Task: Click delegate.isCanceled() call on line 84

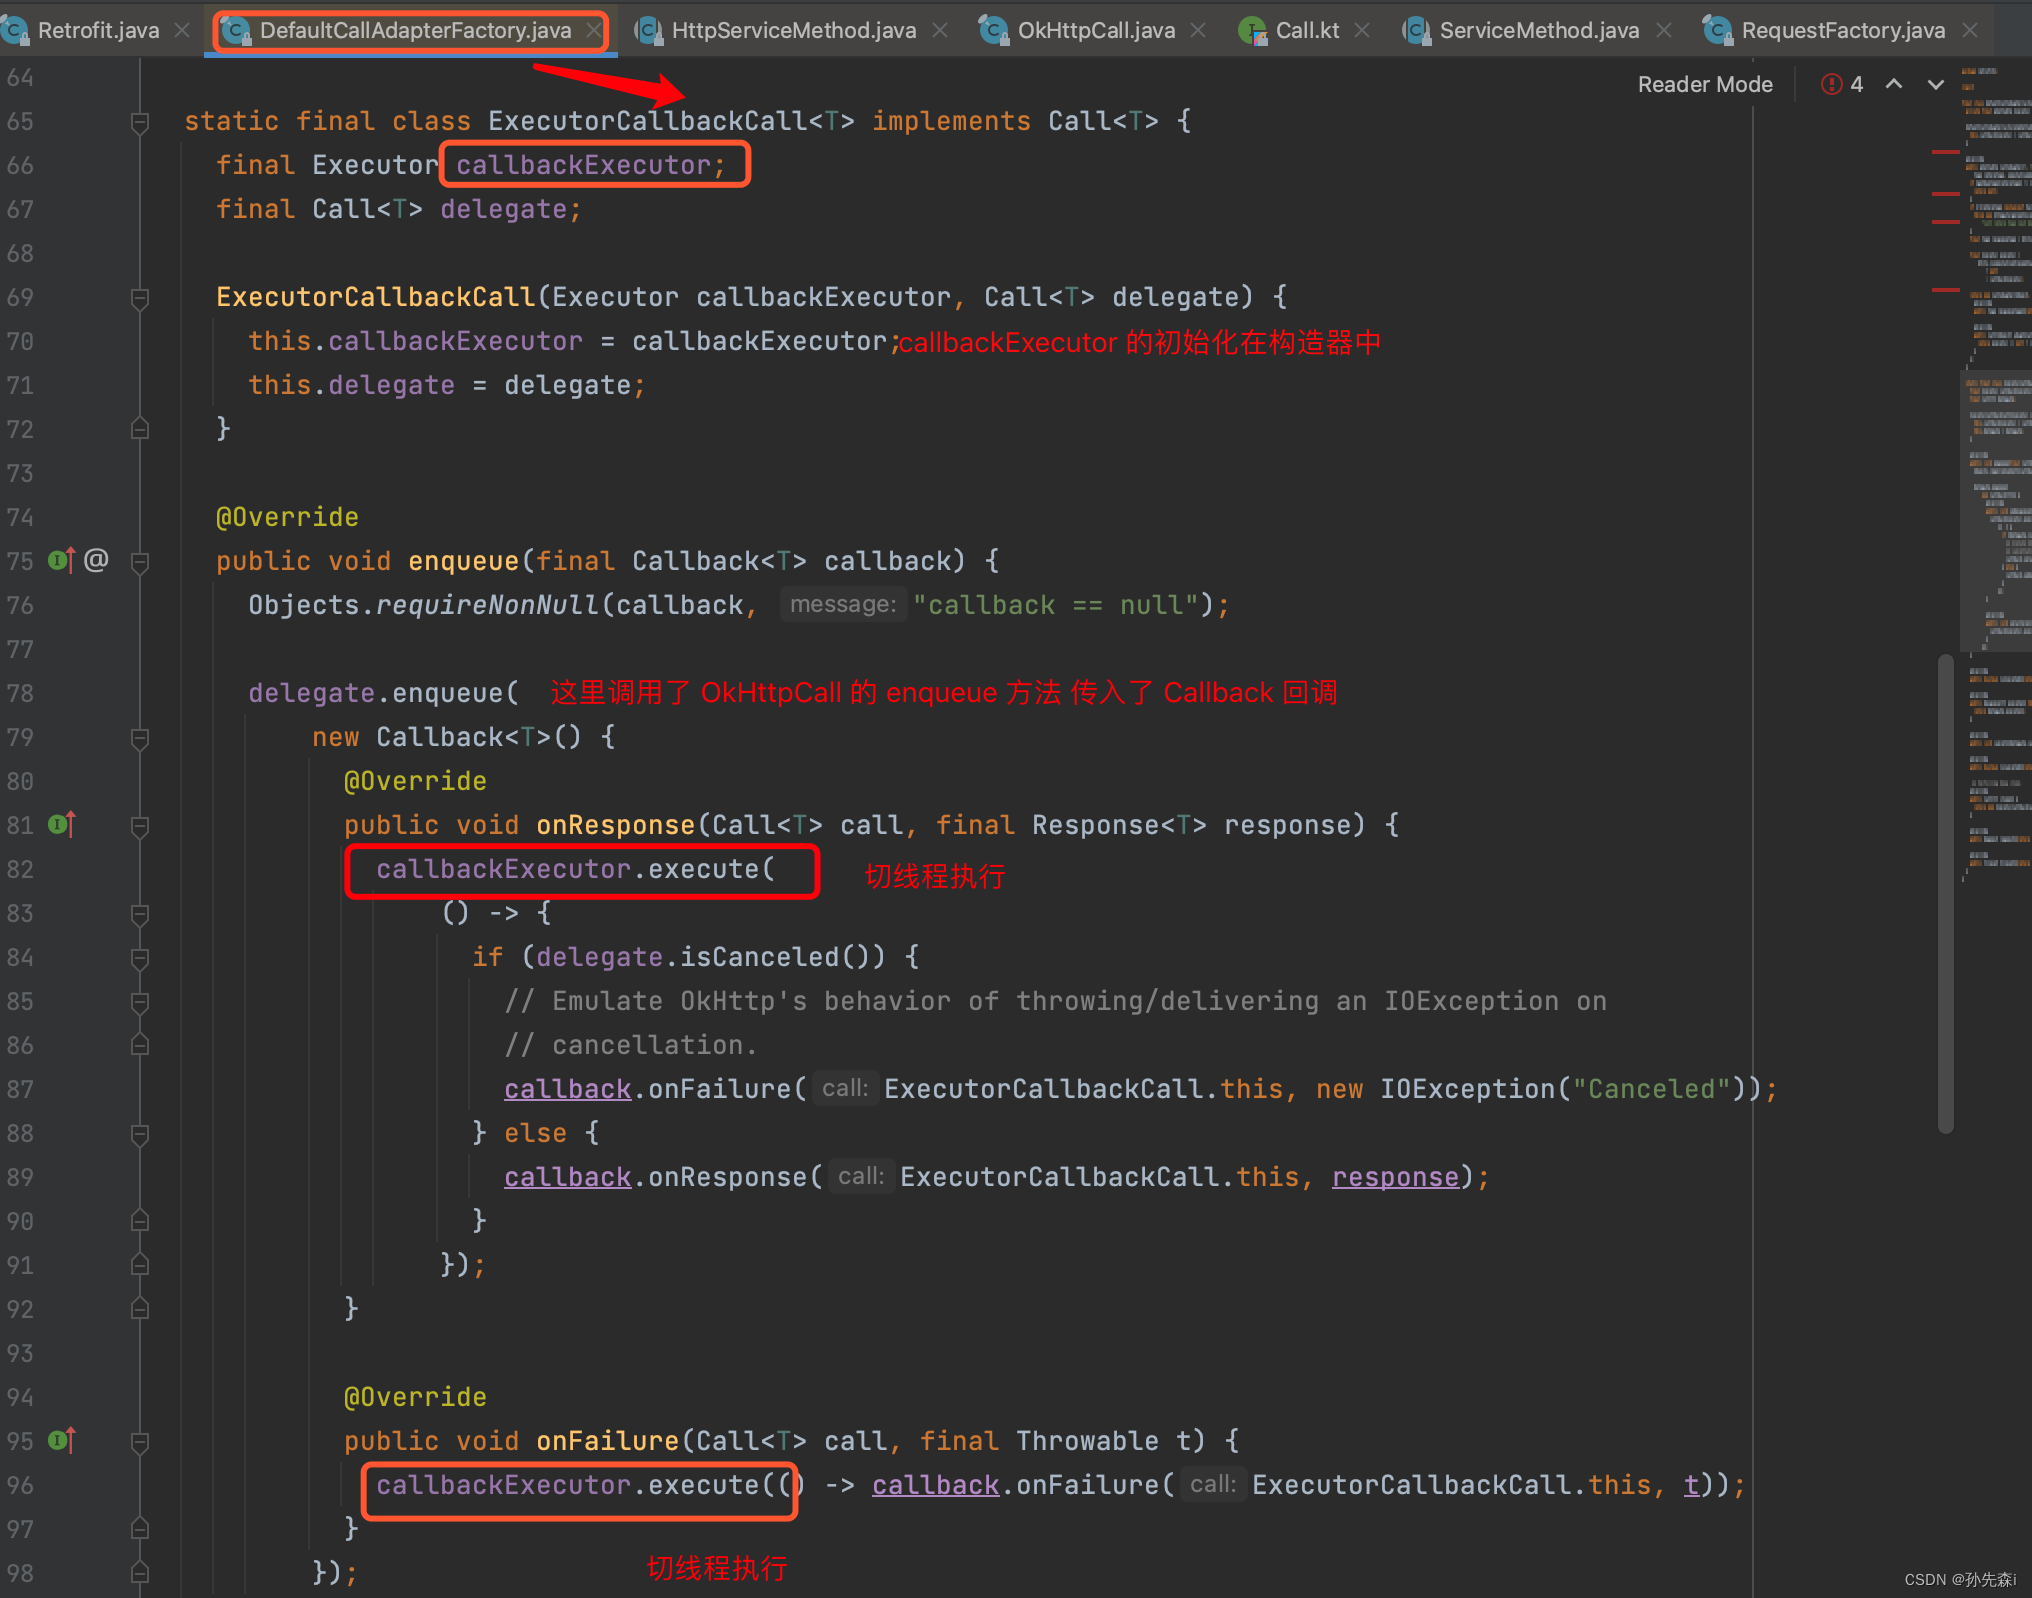Action: click(x=710, y=957)
